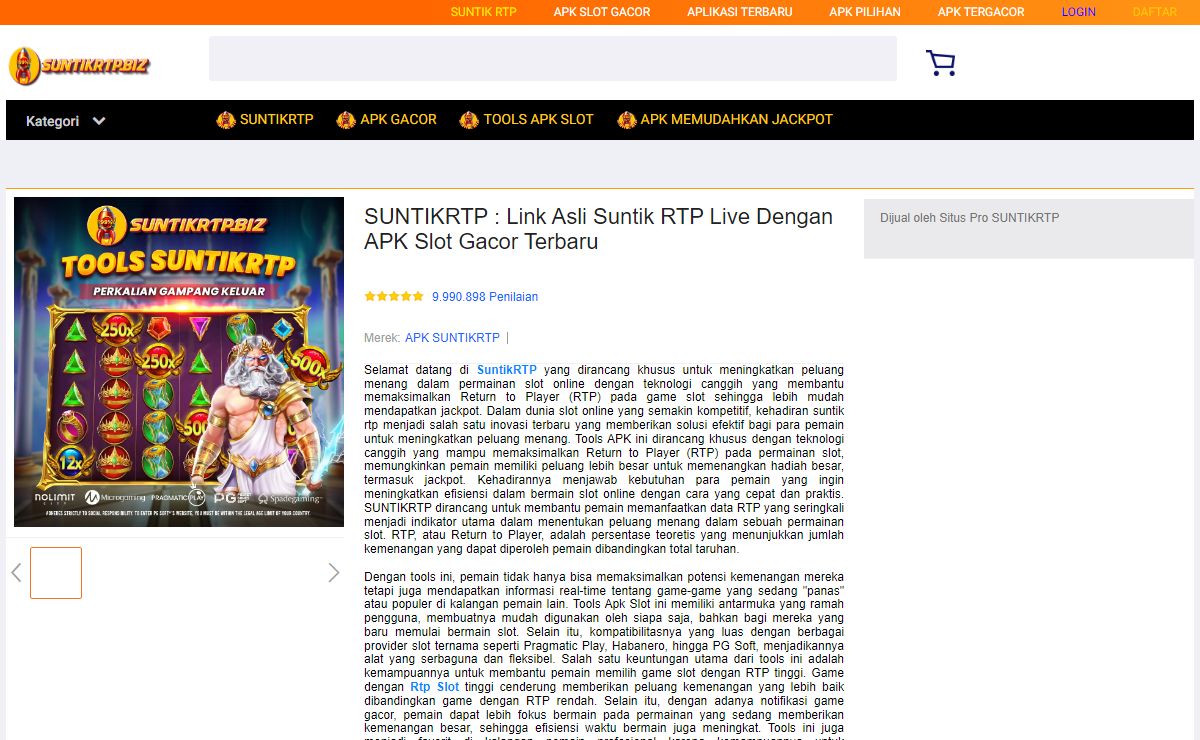1200x740 pixels.
Task: Open the shopping cart icon
Action: (x=941, y=63)
